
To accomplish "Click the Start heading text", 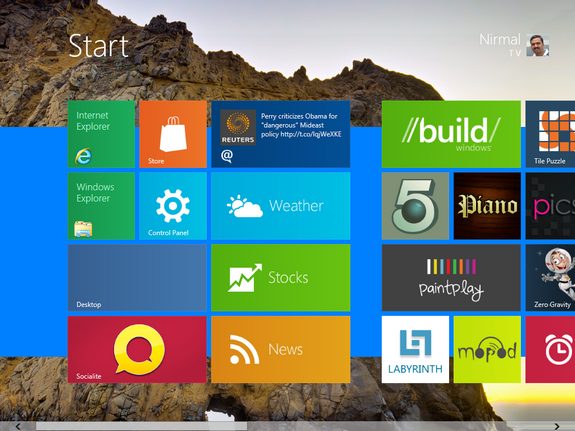I will tap(99, 46).
